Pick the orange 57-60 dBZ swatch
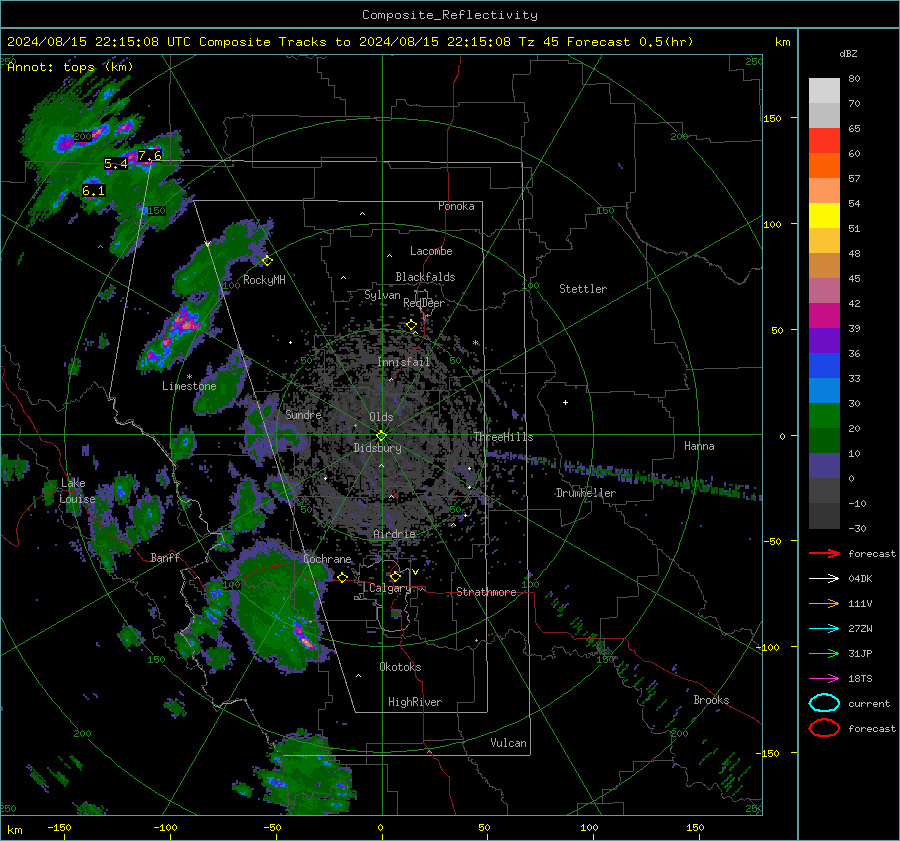900x841 pixels. click(x=824, y=165)
